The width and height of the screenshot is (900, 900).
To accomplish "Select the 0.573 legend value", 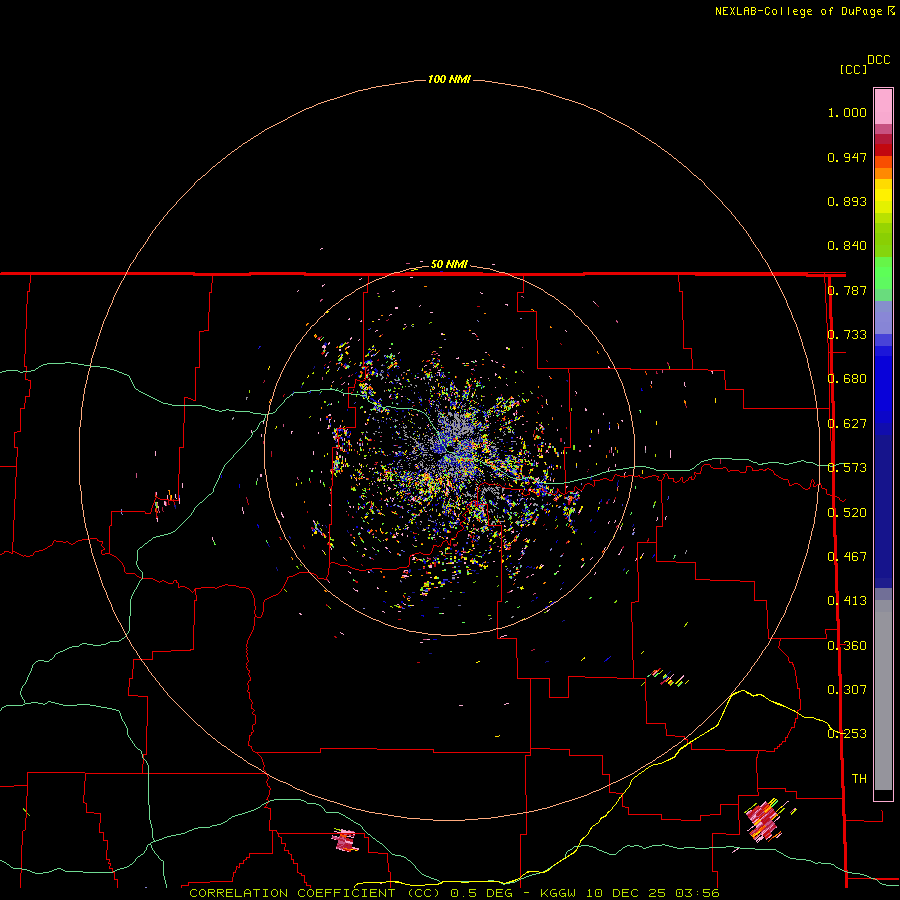I will (x=847, y=468).
